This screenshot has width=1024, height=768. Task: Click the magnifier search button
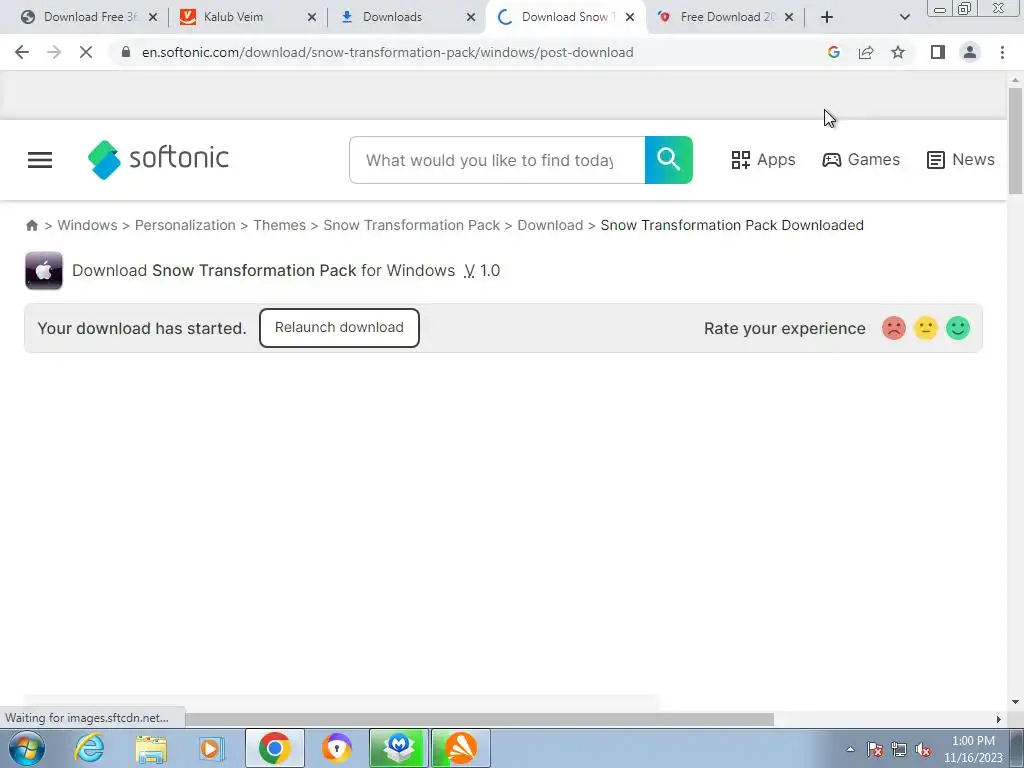click(669, 160)
